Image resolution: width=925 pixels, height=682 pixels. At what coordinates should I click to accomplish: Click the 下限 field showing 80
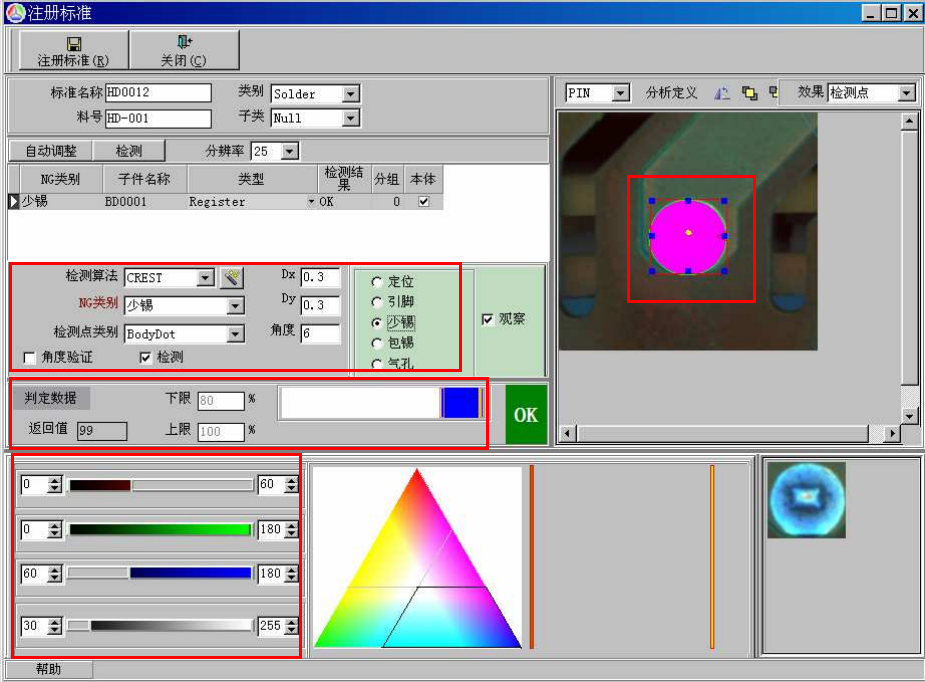coord(221,401)
